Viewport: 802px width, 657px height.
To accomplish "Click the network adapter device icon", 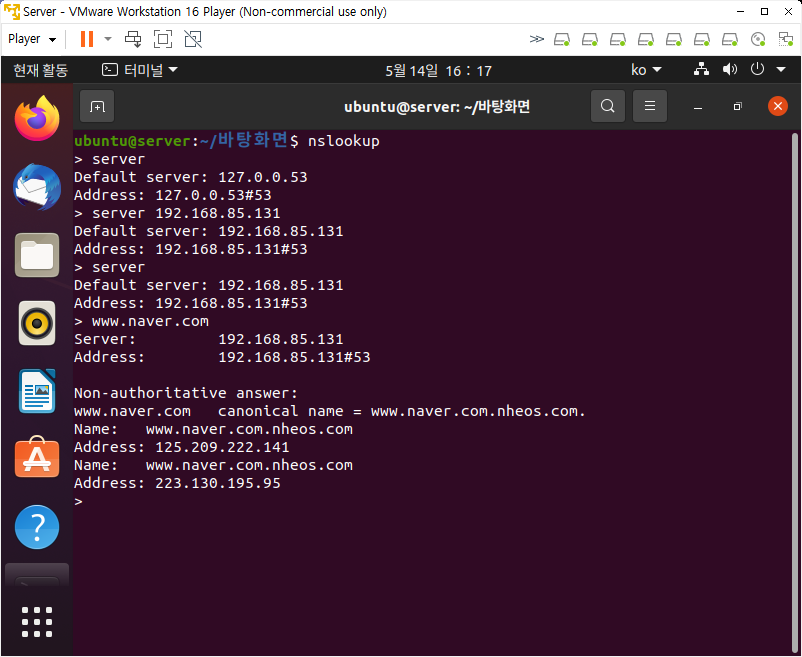I will pyautogui.click(x=785, y=39).
